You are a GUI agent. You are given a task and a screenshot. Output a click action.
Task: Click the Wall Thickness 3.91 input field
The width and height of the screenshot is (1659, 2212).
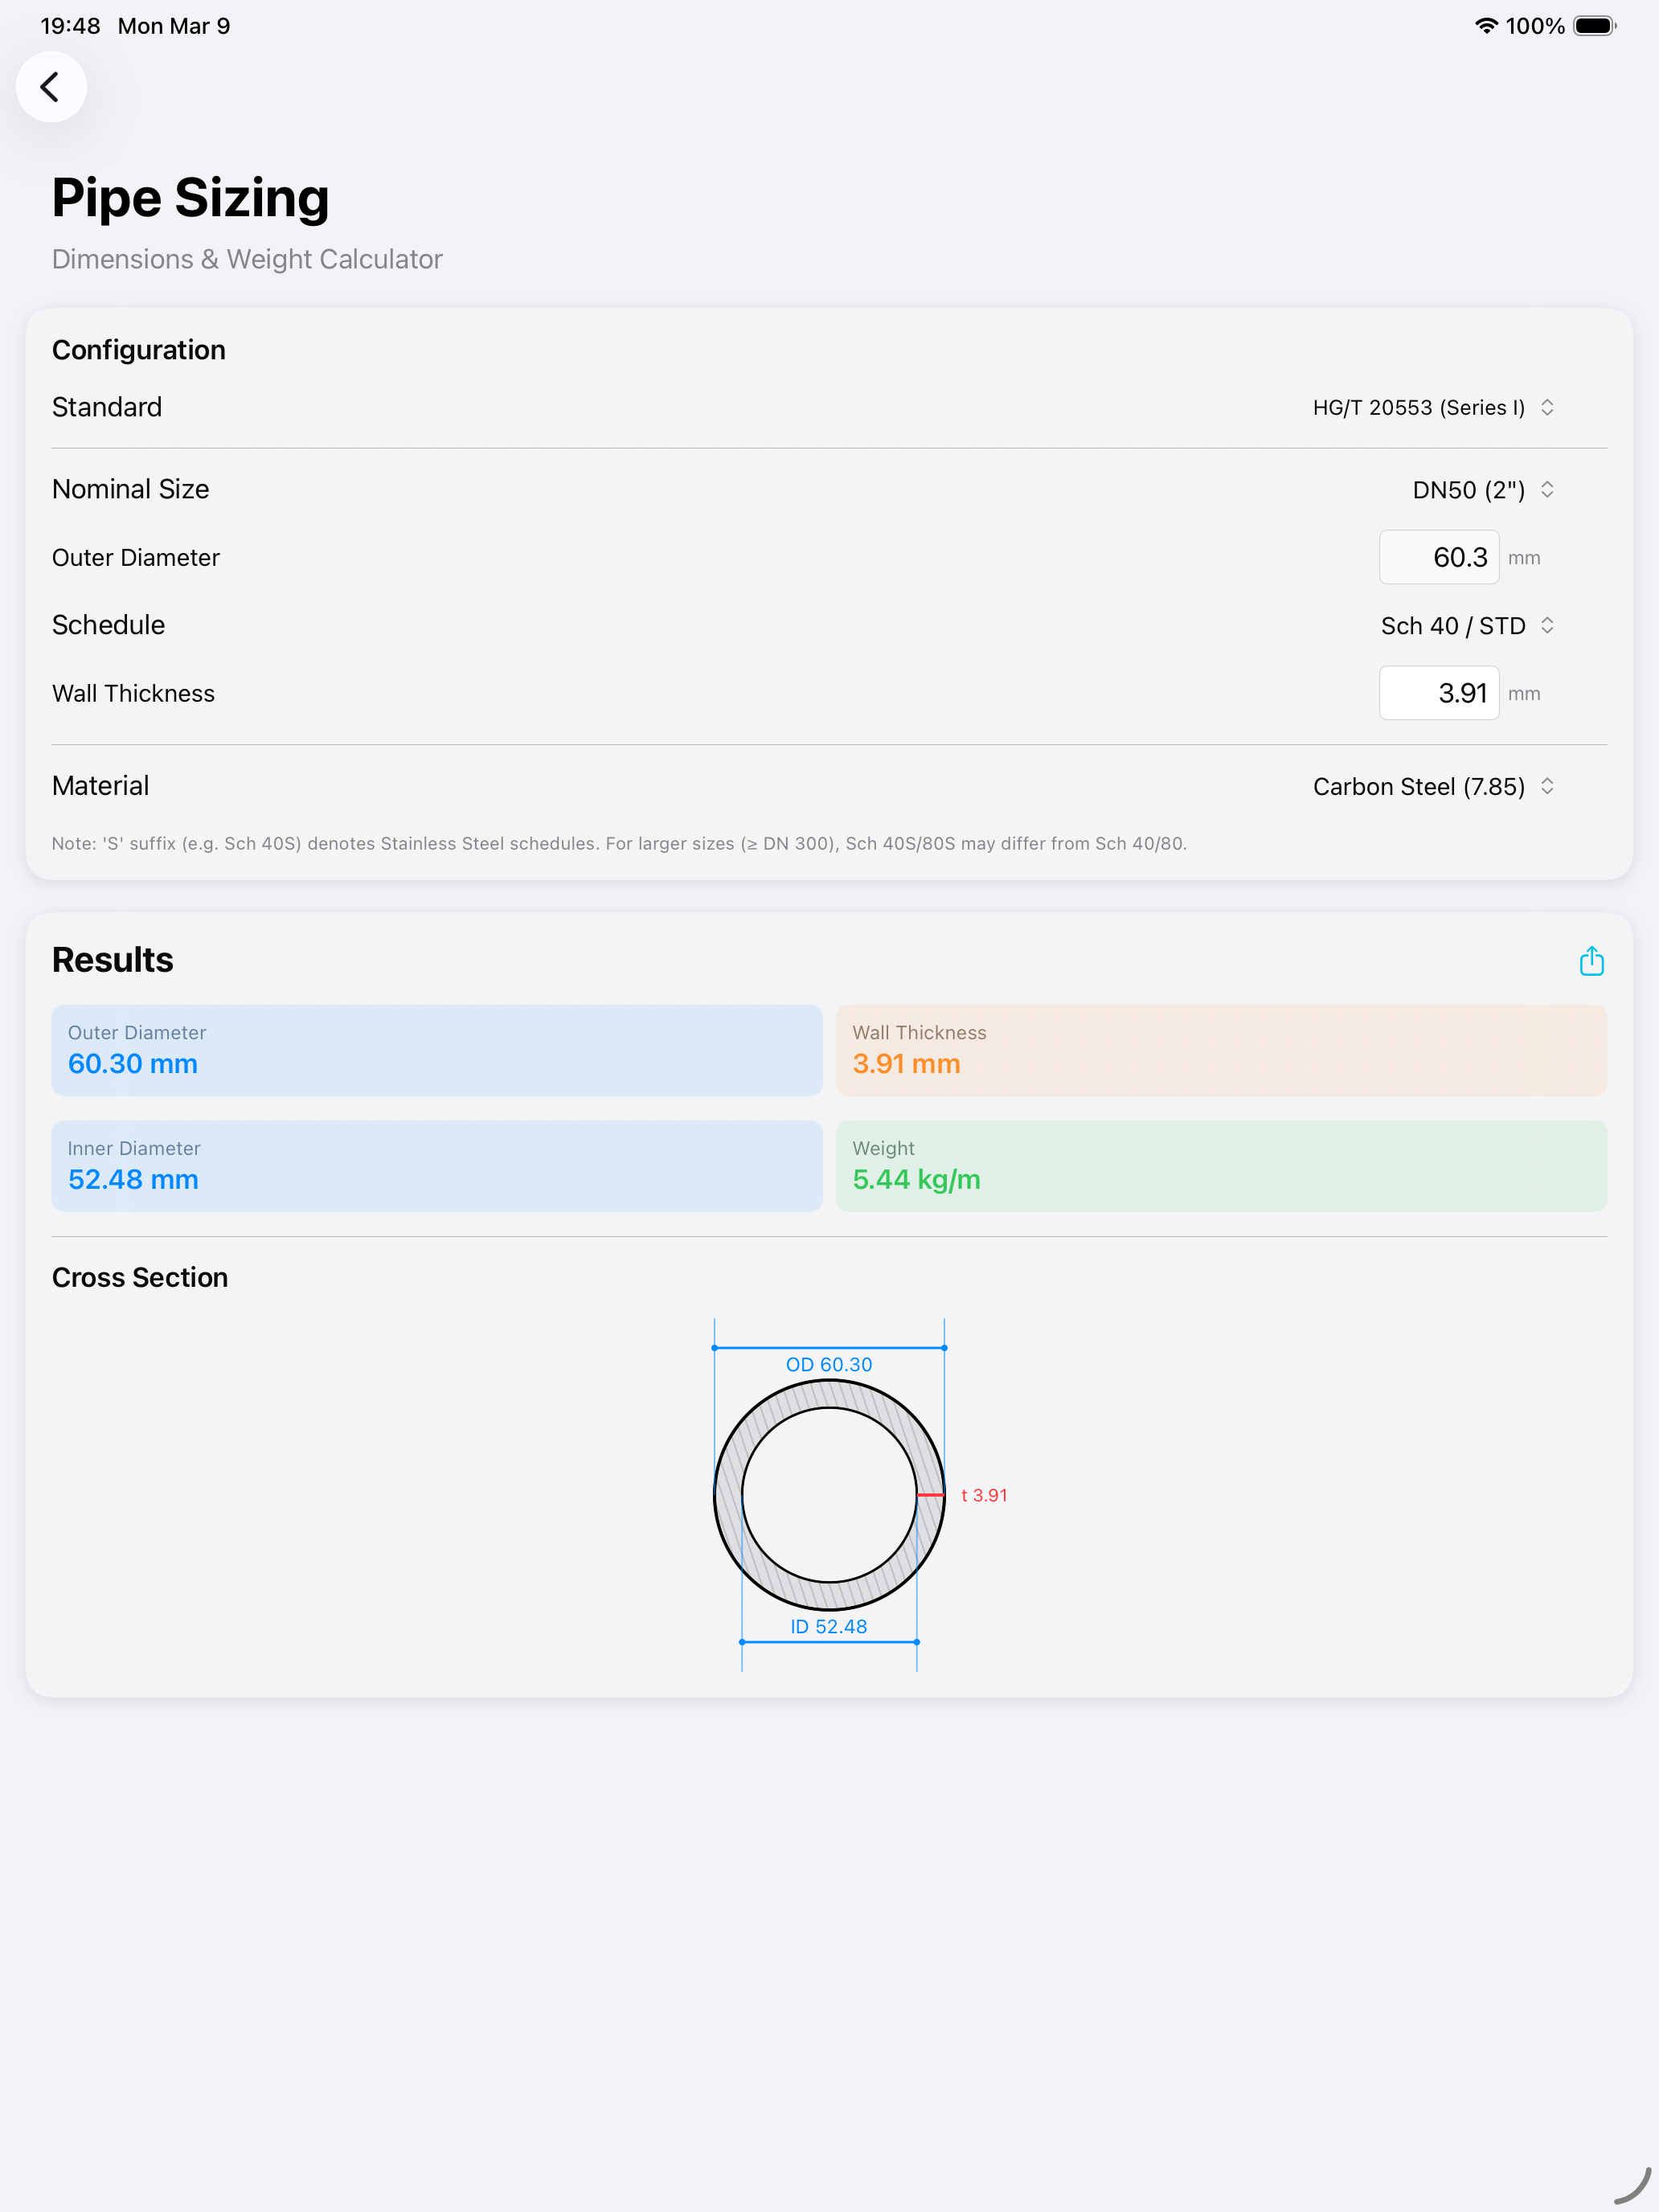[1438, 693]
